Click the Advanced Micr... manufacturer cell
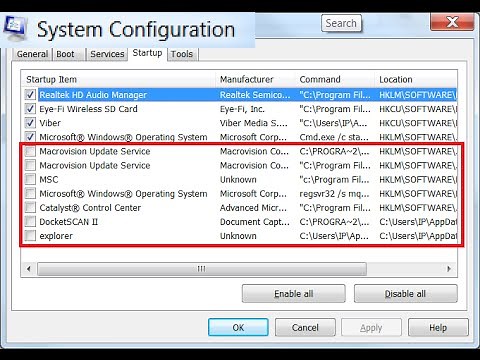Image resolution: width=480 pixels, height=360 pixels. pyautogui.click(x=253, y=208)
